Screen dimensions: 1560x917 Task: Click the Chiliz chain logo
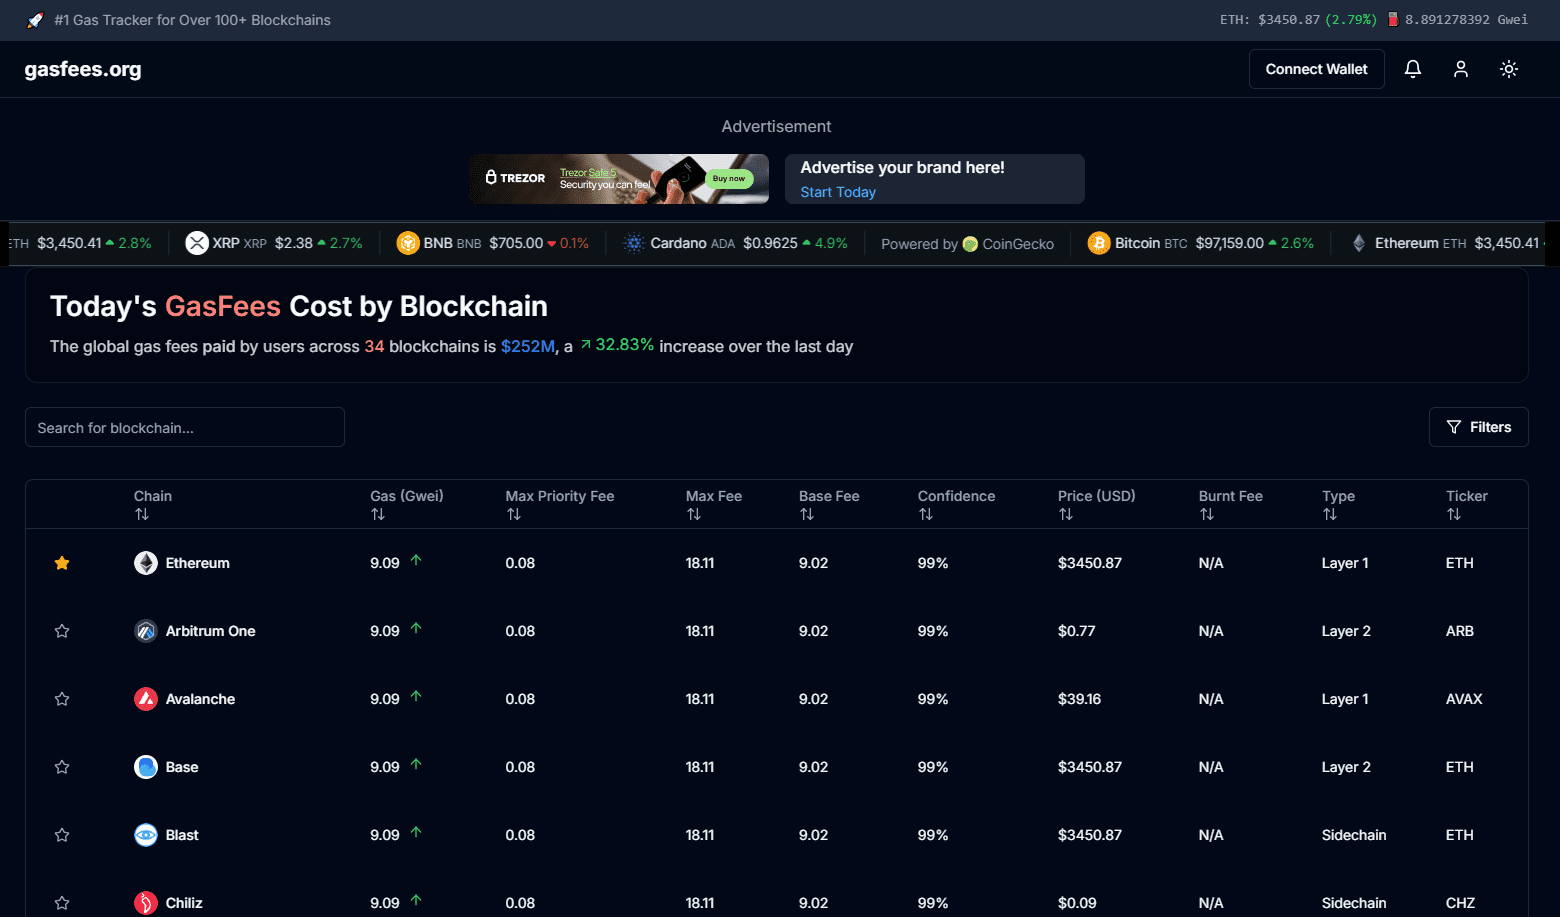click(x=146, y=903)
